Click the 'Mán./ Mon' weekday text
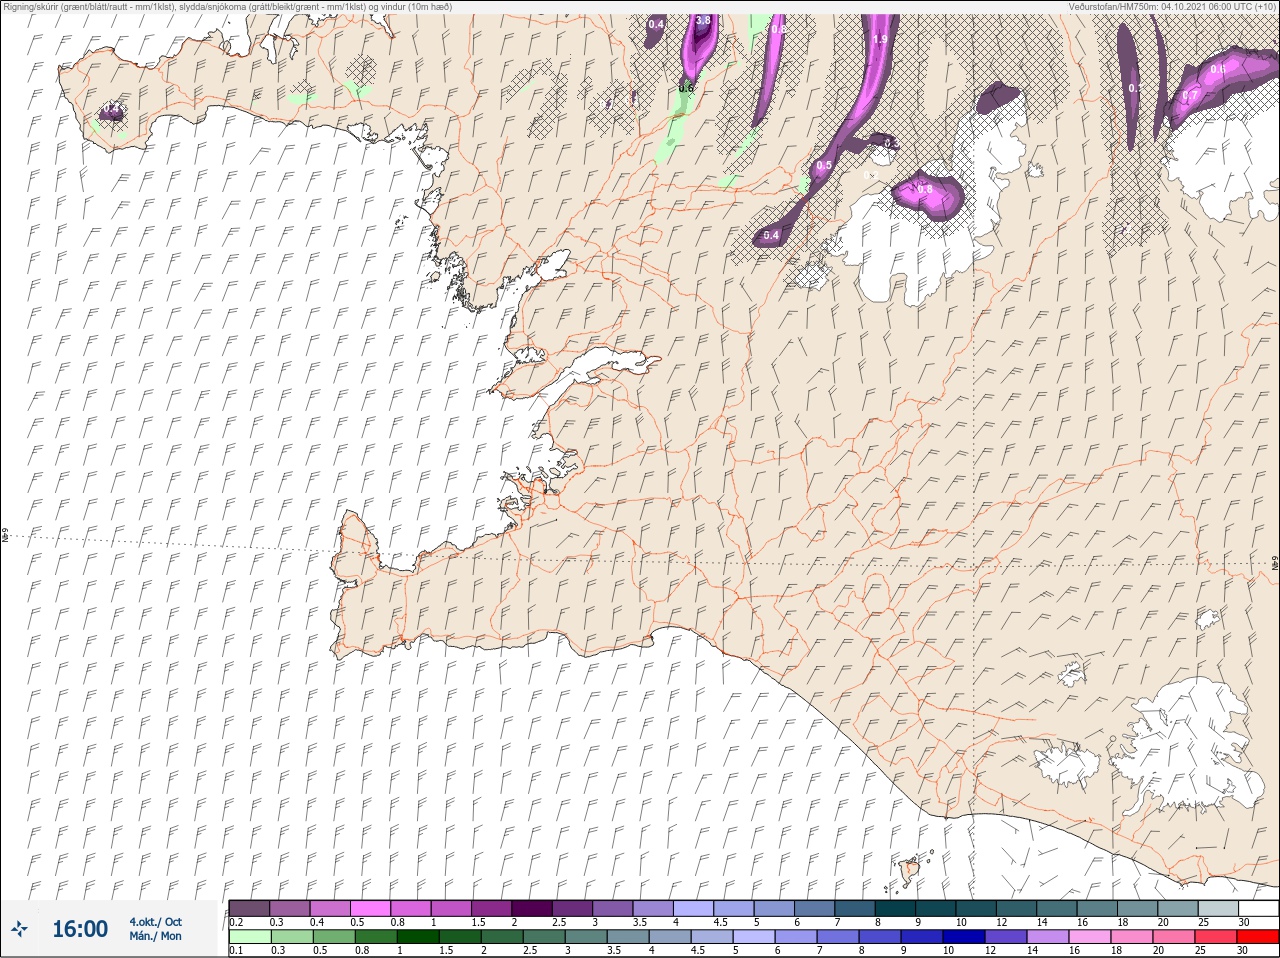The width and height of the screenshot is (1280, 958). [x=155, y=936]
